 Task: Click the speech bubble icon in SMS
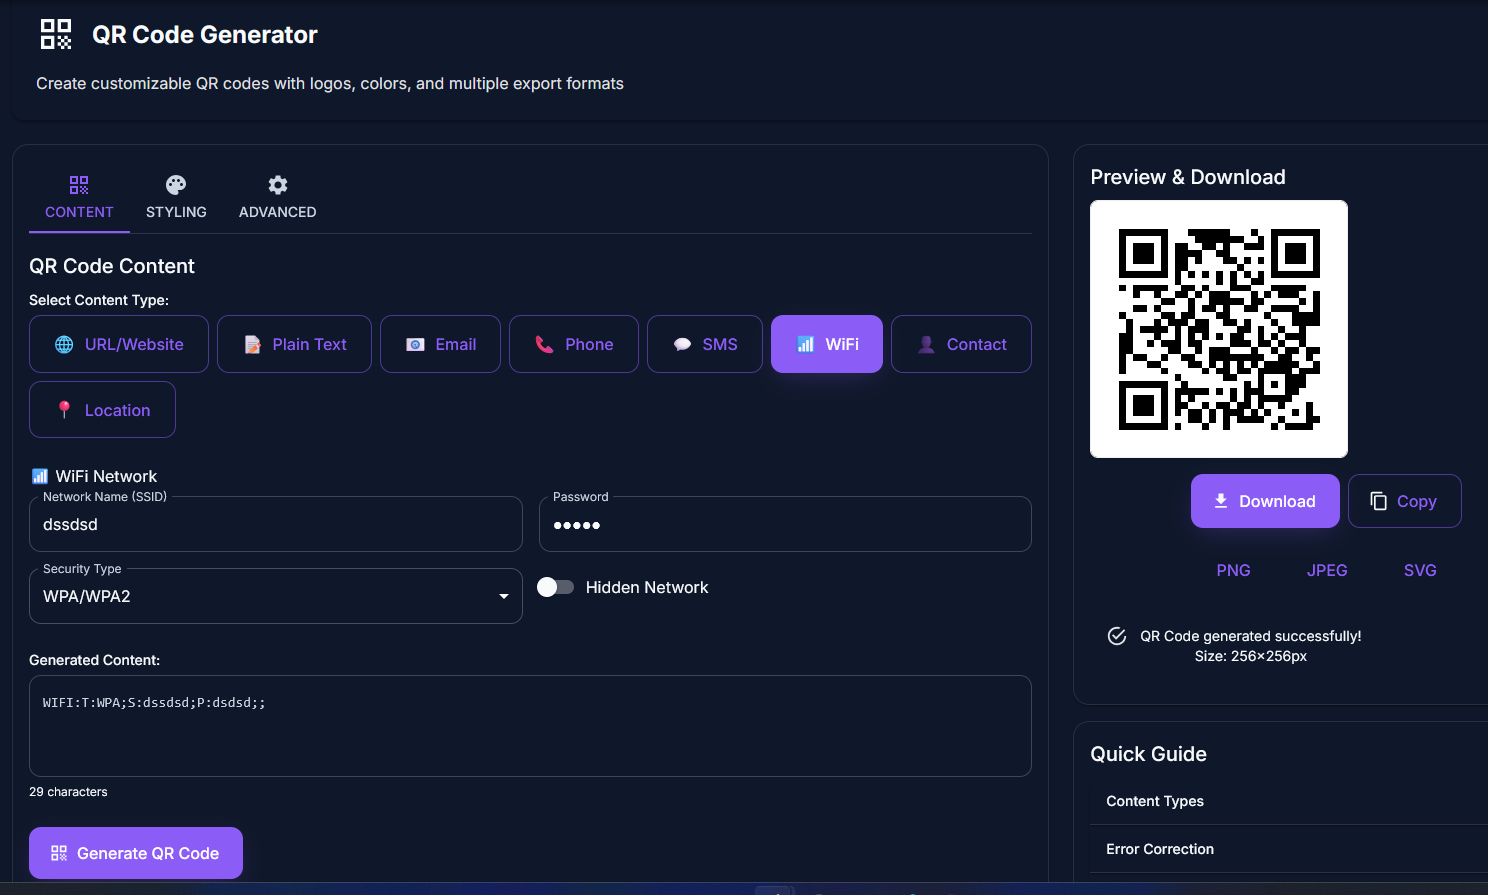pos(682,344)
